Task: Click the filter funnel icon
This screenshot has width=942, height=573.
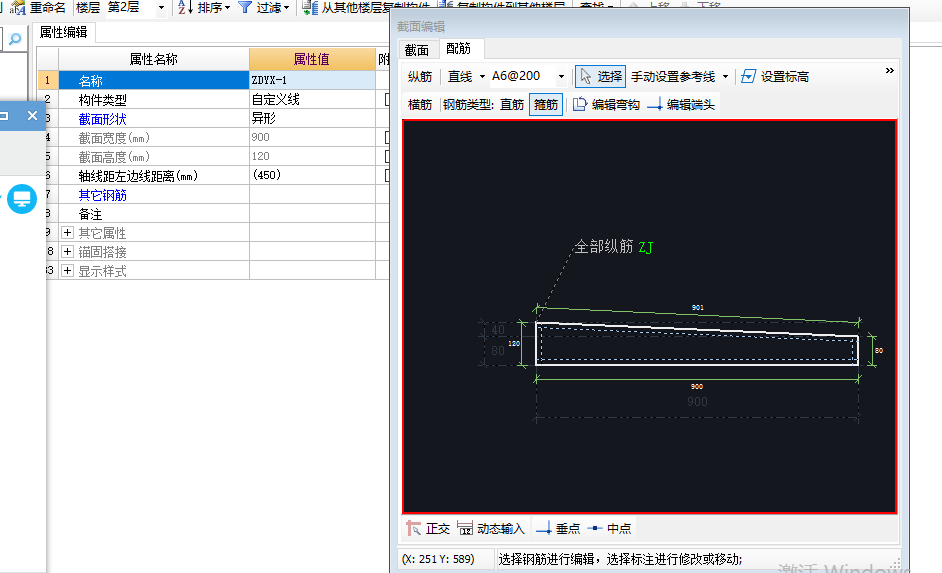Action: [x=245, y=7]
